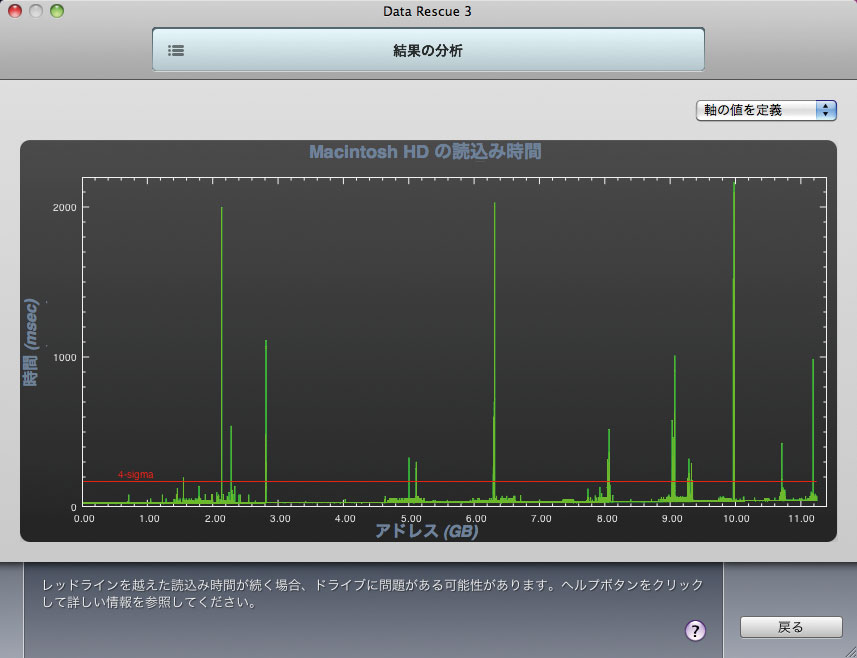Click the Data Rescue 3 window title
This screenshot has width=857, height=658.
click(x=427, y=11)
